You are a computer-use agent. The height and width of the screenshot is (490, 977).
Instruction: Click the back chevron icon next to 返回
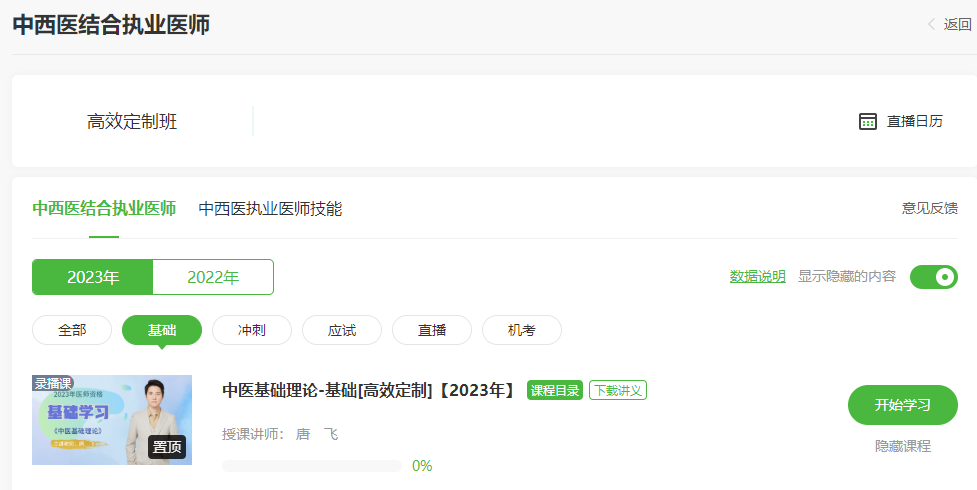(932, 25)
